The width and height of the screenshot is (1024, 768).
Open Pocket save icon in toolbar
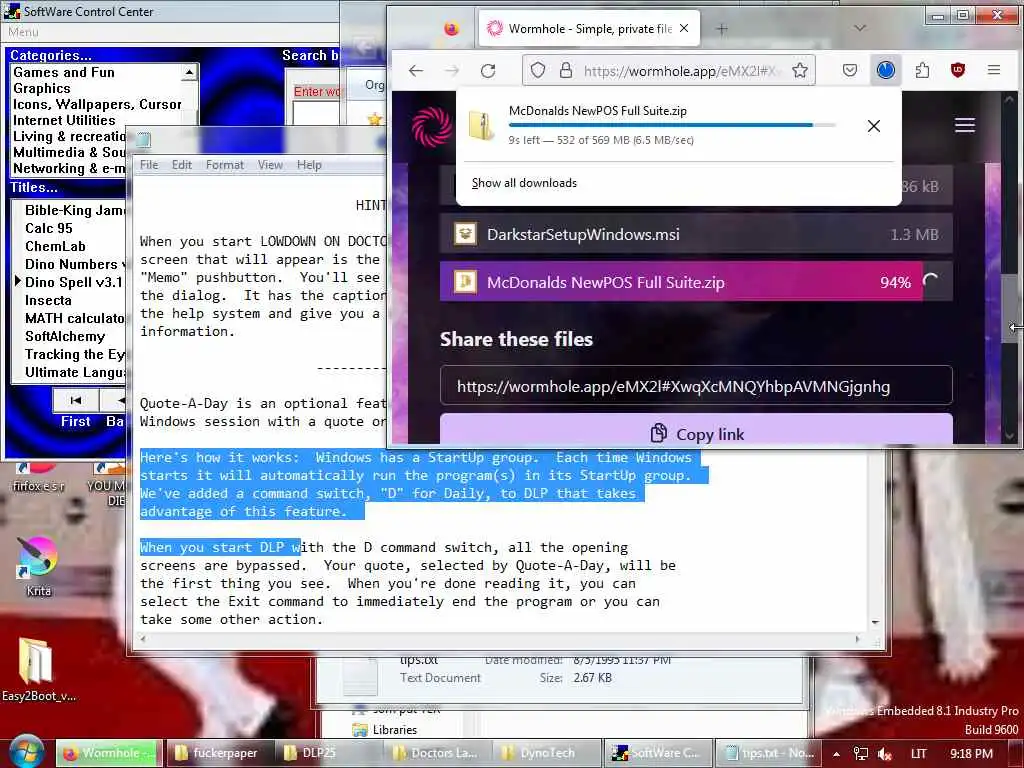(x=850, y=70)
